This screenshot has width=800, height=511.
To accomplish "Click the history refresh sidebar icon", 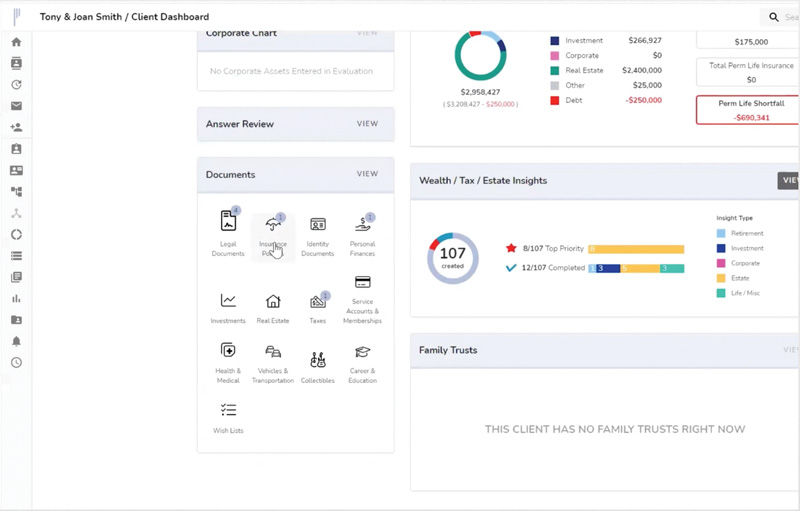I will click(x=16, y=85).
